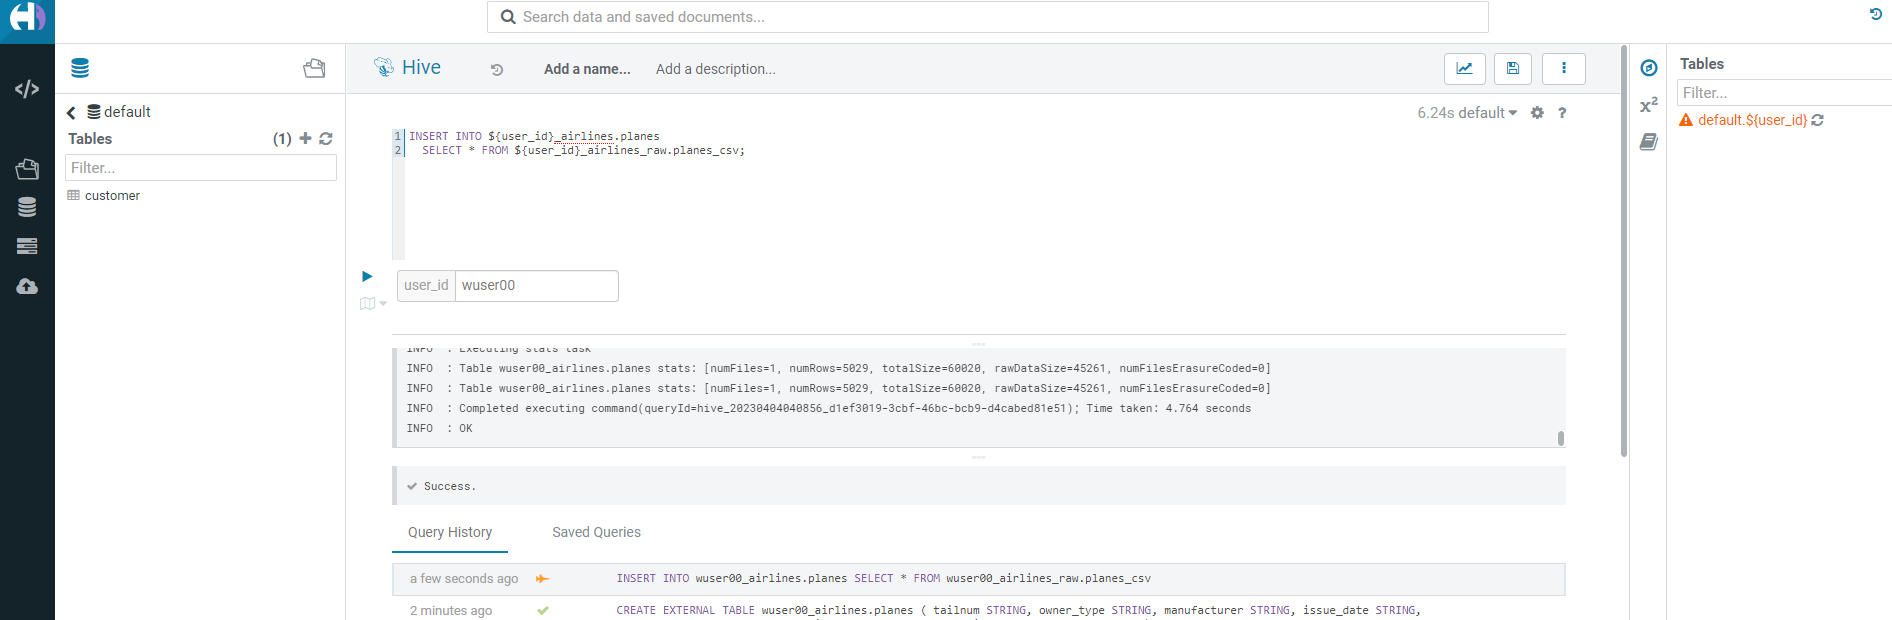Click the right panel Tables filter field
The height and width of the screenshot is (620, 1892).
(x=1784, y=93)
